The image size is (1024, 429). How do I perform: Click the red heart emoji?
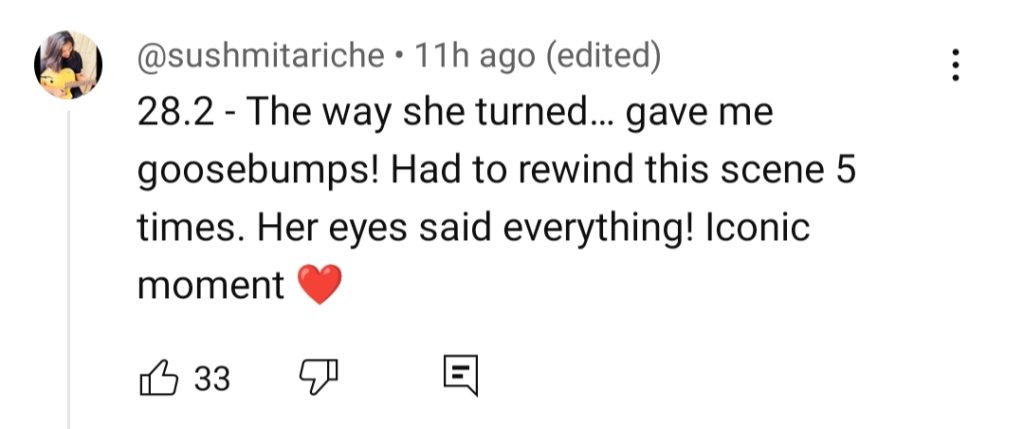tap(319, 285)
